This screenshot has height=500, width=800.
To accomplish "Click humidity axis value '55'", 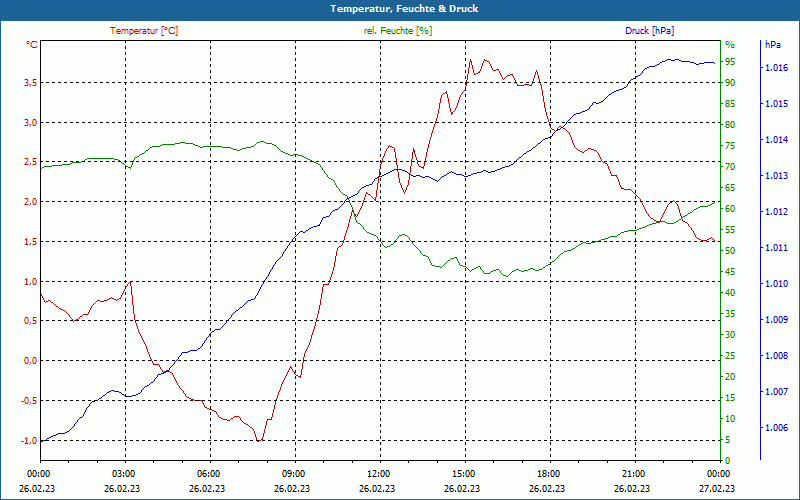I will tap(730, 230).
